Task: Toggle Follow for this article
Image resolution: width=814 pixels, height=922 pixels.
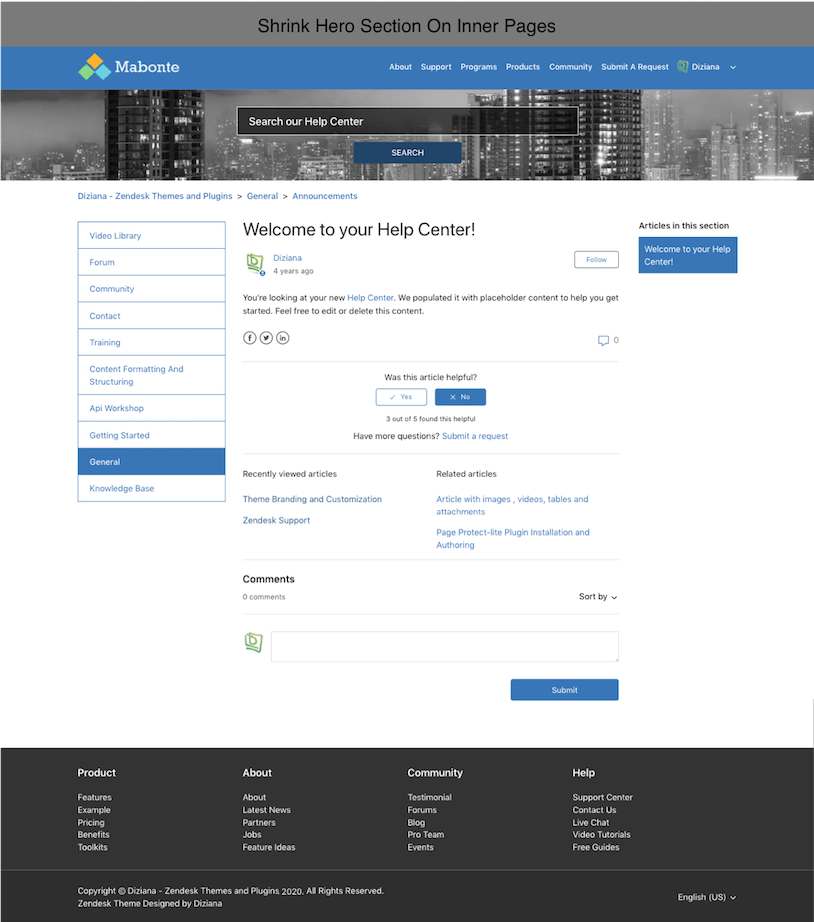Action: click(596, 260)
